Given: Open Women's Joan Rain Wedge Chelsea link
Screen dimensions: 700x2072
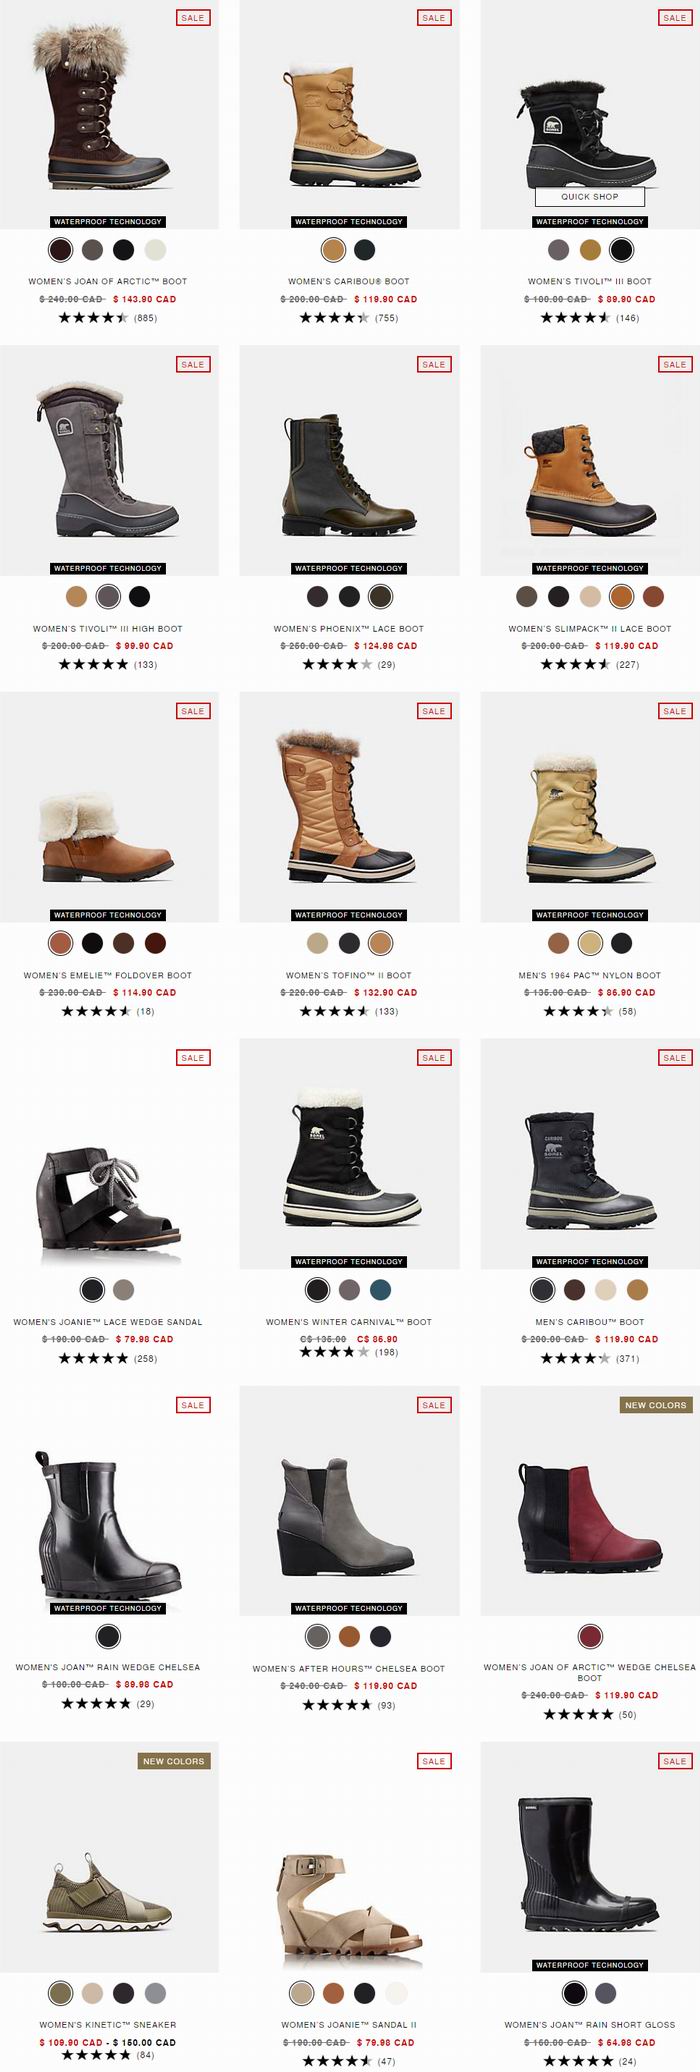Looking at the screenshot, I should tap(108, 1667).
